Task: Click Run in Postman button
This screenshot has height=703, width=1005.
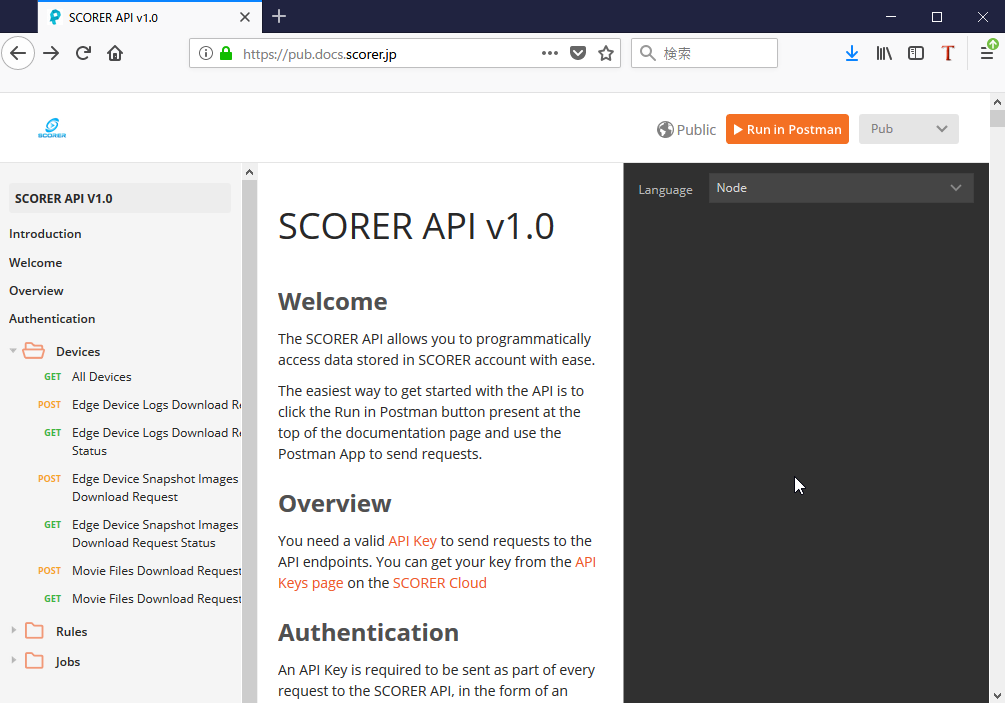Action: pos(787,129)
